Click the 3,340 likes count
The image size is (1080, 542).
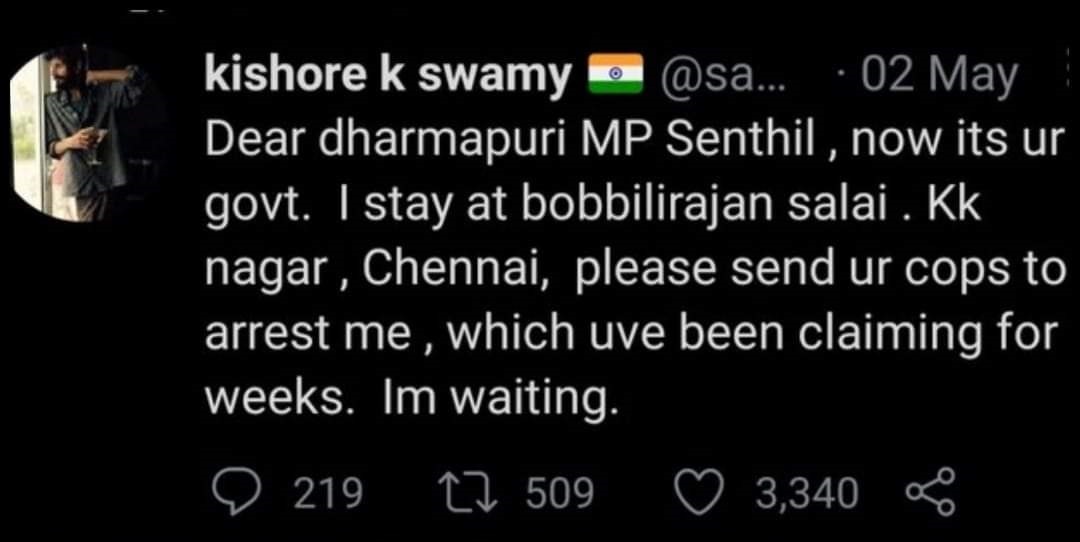(x=807, y=494)
